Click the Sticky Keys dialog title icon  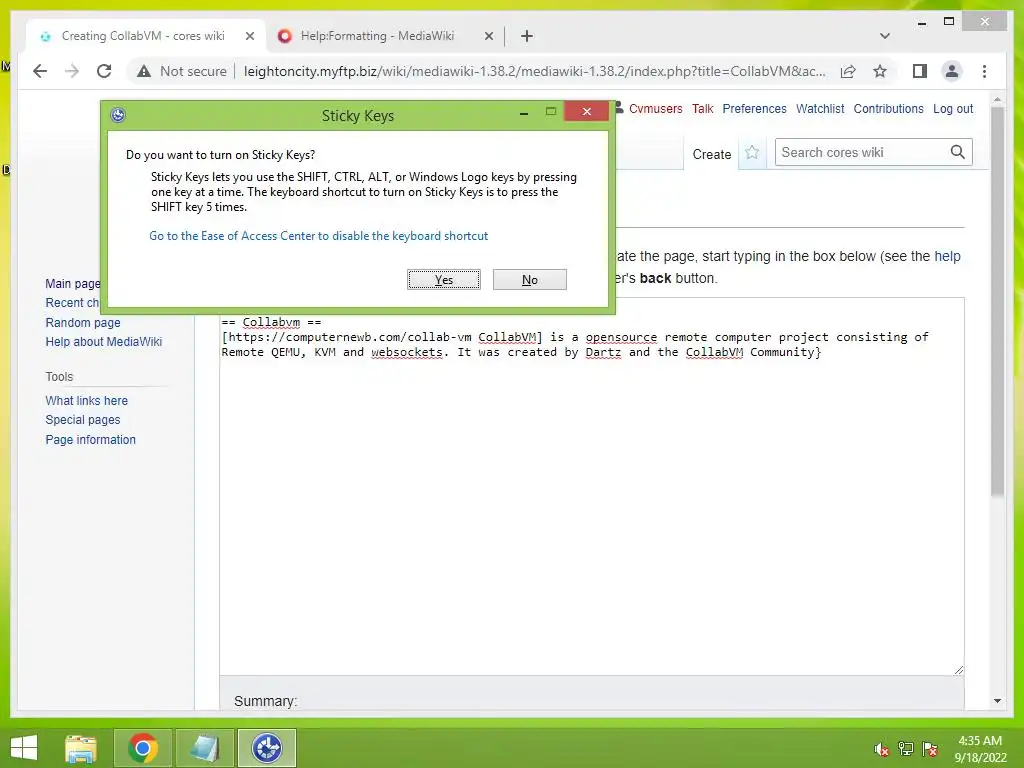click(x=118, y=116)
